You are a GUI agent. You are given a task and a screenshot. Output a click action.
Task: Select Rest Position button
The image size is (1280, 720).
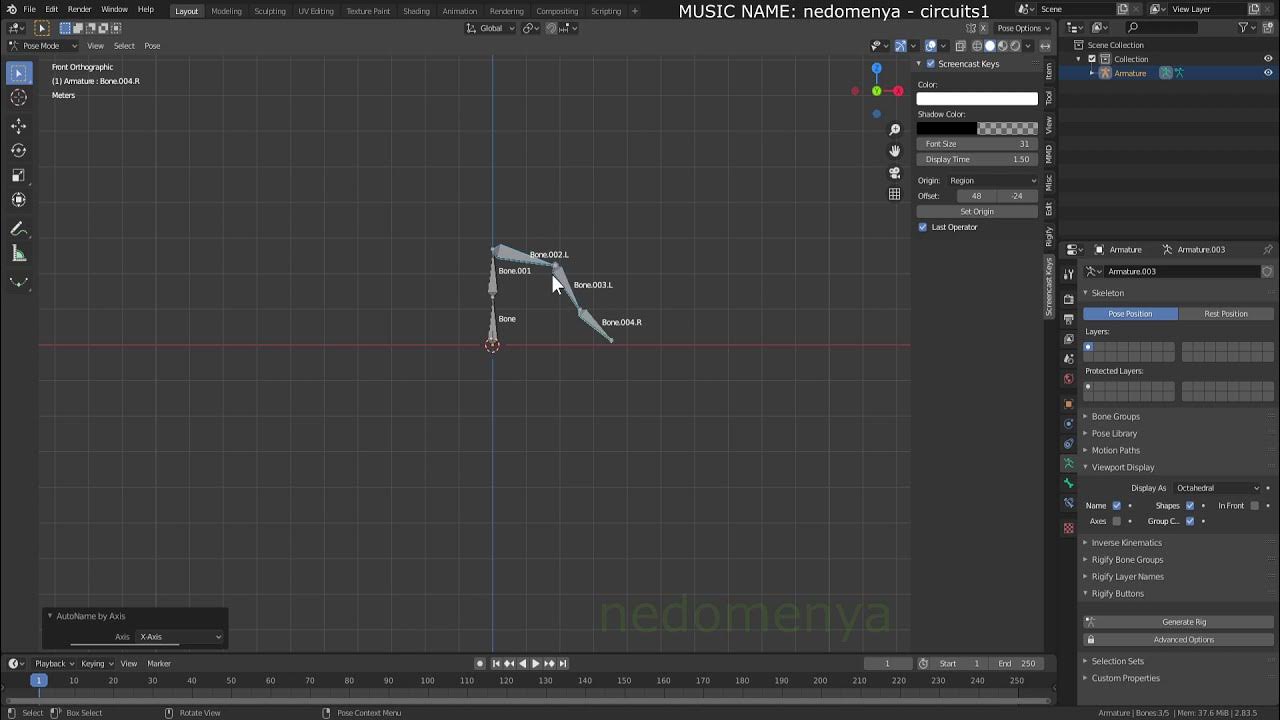tap(1226, 314)
